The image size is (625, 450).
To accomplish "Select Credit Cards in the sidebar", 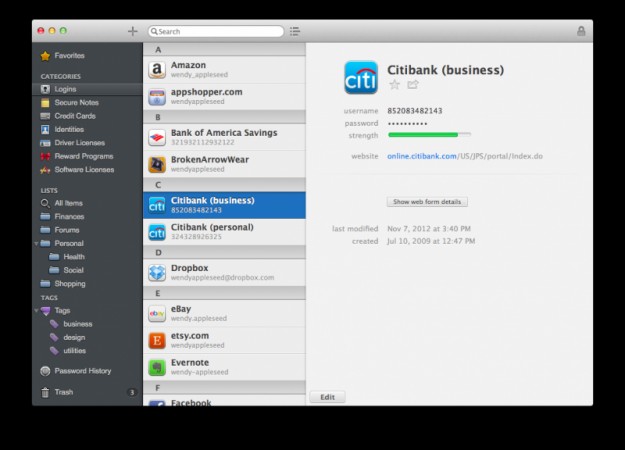I will click(73, 116).
